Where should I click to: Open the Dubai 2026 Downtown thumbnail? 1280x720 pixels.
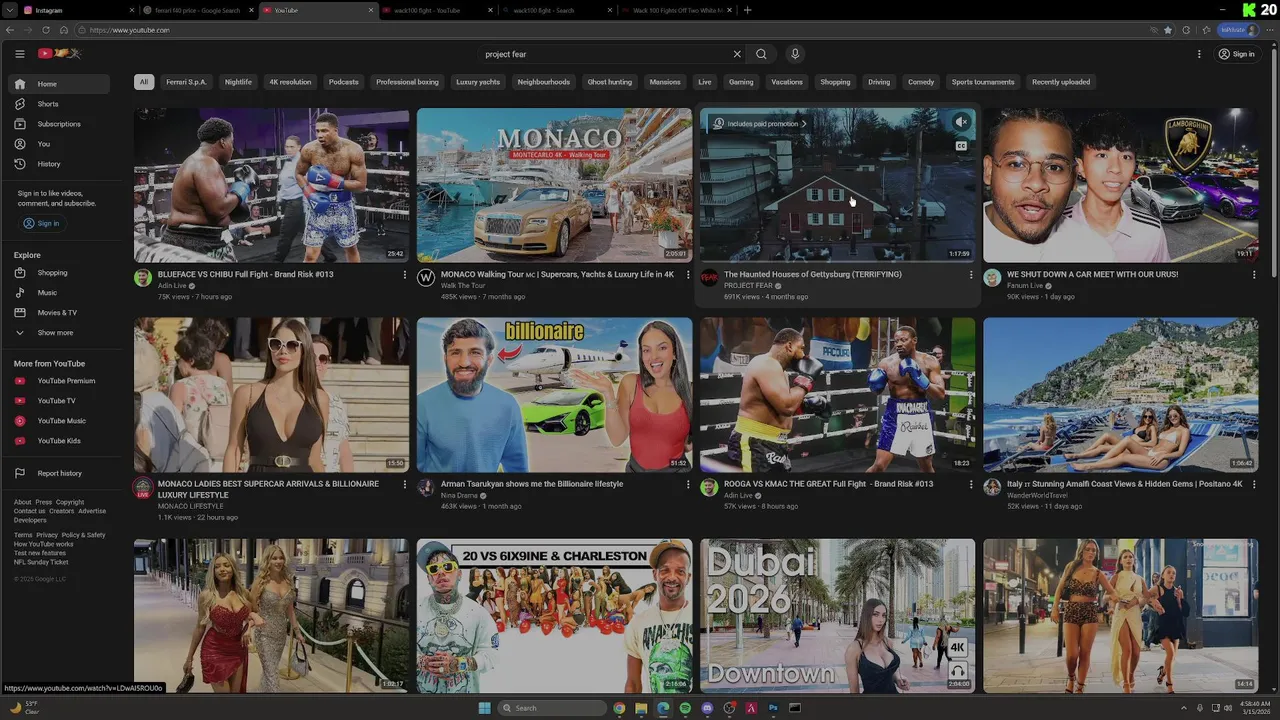click(x=838, y=616)
